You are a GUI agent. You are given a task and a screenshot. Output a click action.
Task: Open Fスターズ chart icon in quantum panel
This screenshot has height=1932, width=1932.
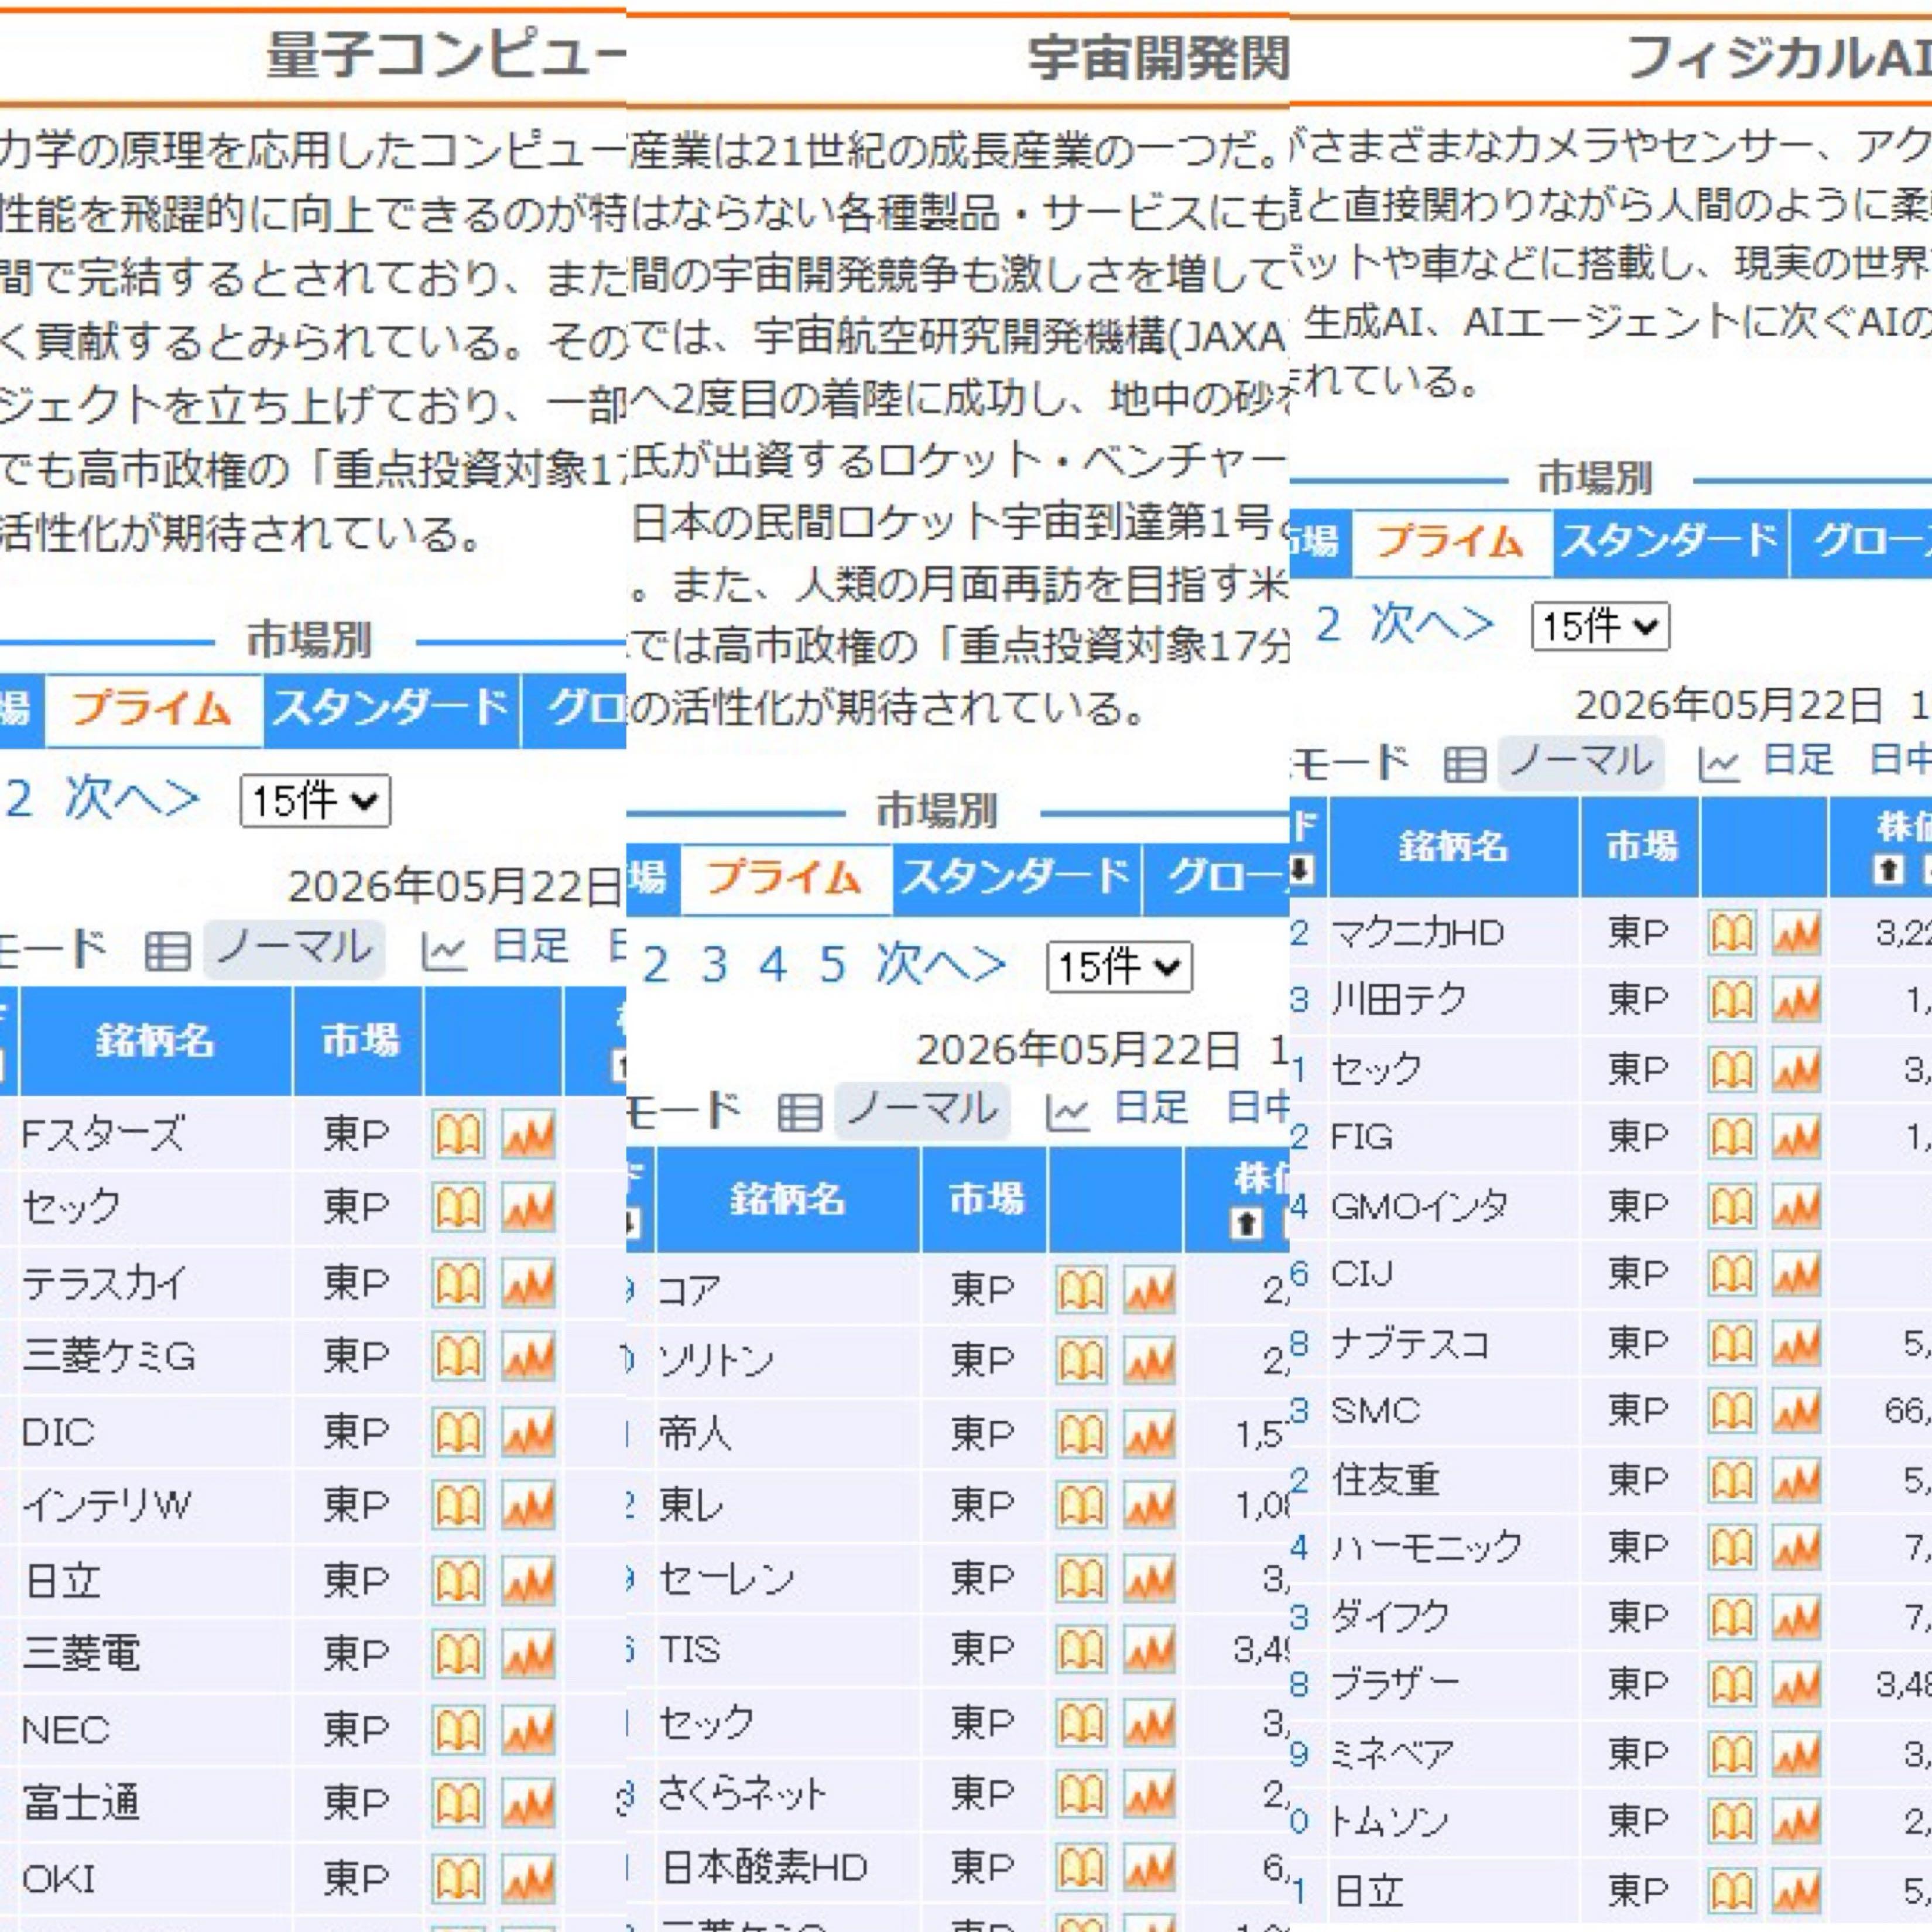point(528,1135)
